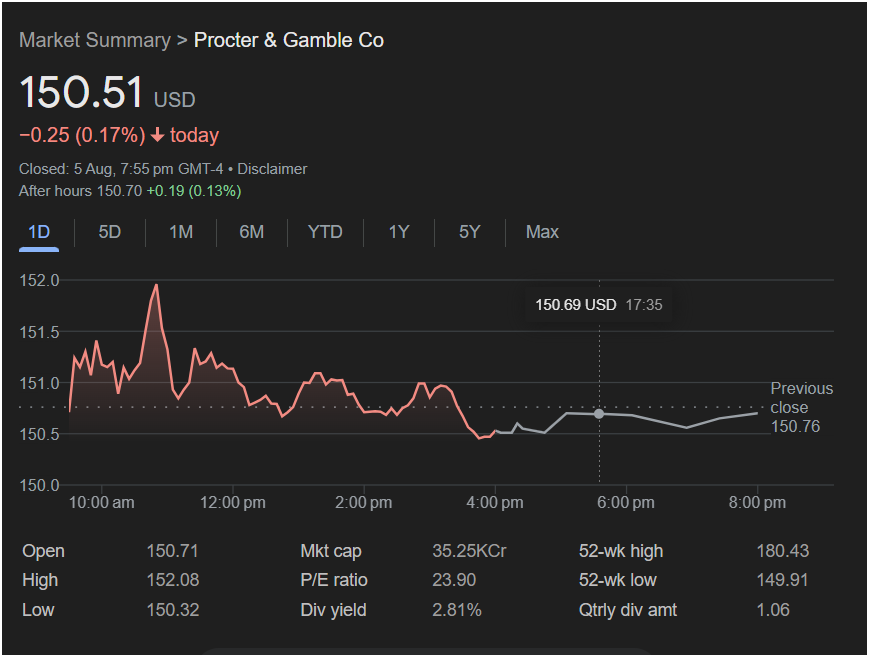Click the hover point marker on chart
The width and height of the screenshot is (869, 657).
(599, 414)
